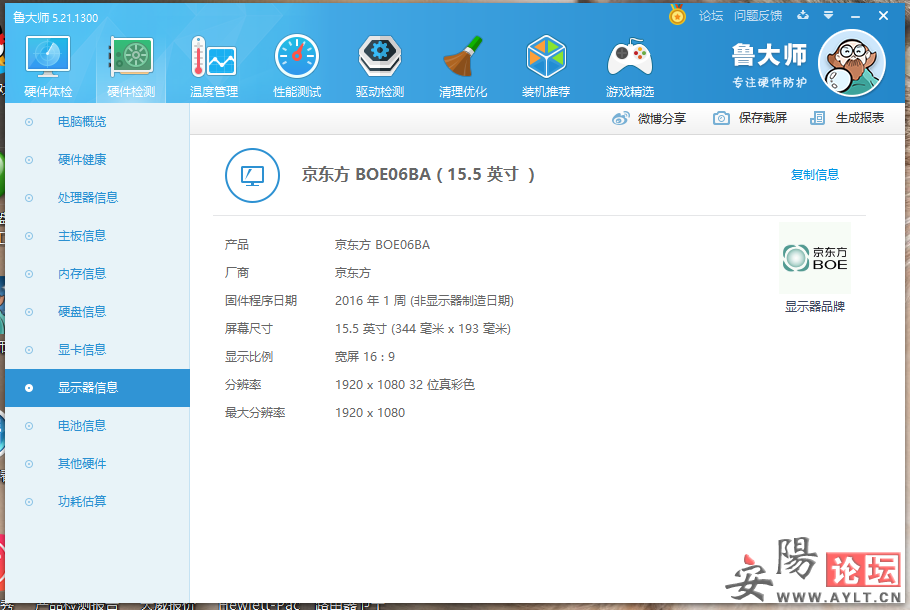Click the bullet icon beside 功耗估算
Screen dimensions: 910x610
[28, 502]
